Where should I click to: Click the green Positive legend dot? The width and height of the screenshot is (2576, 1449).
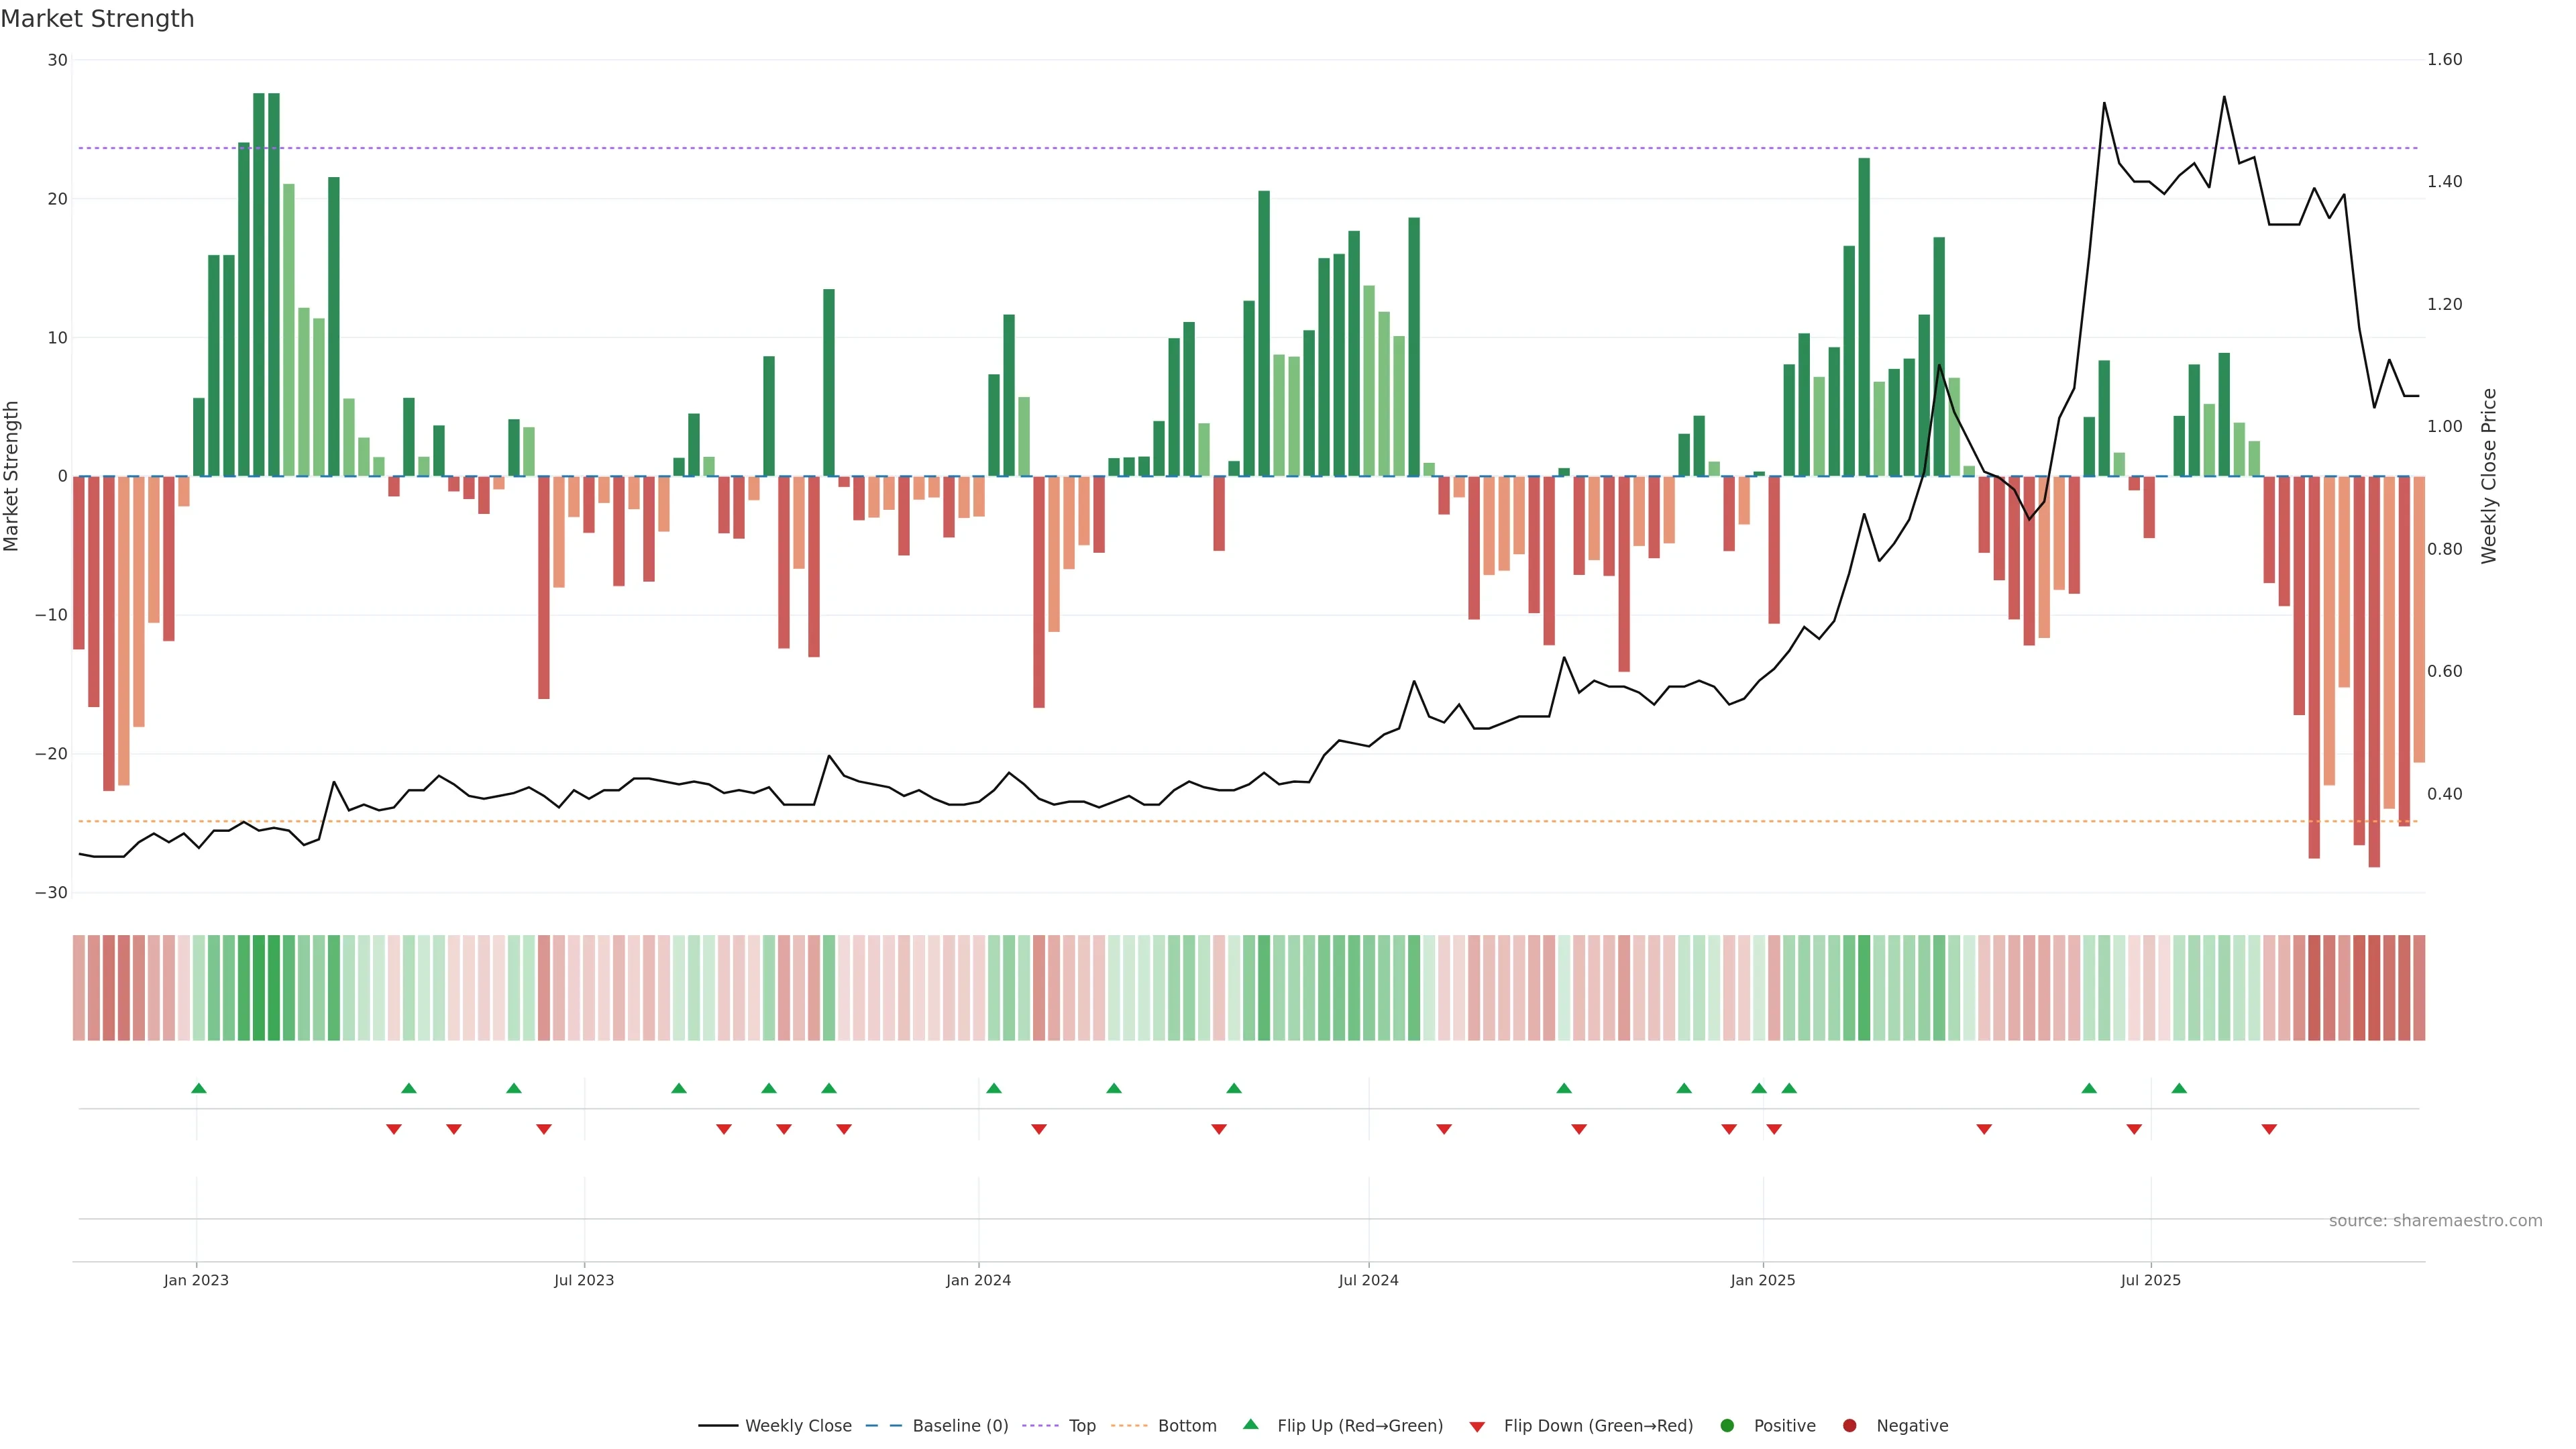(1727, 1425)
